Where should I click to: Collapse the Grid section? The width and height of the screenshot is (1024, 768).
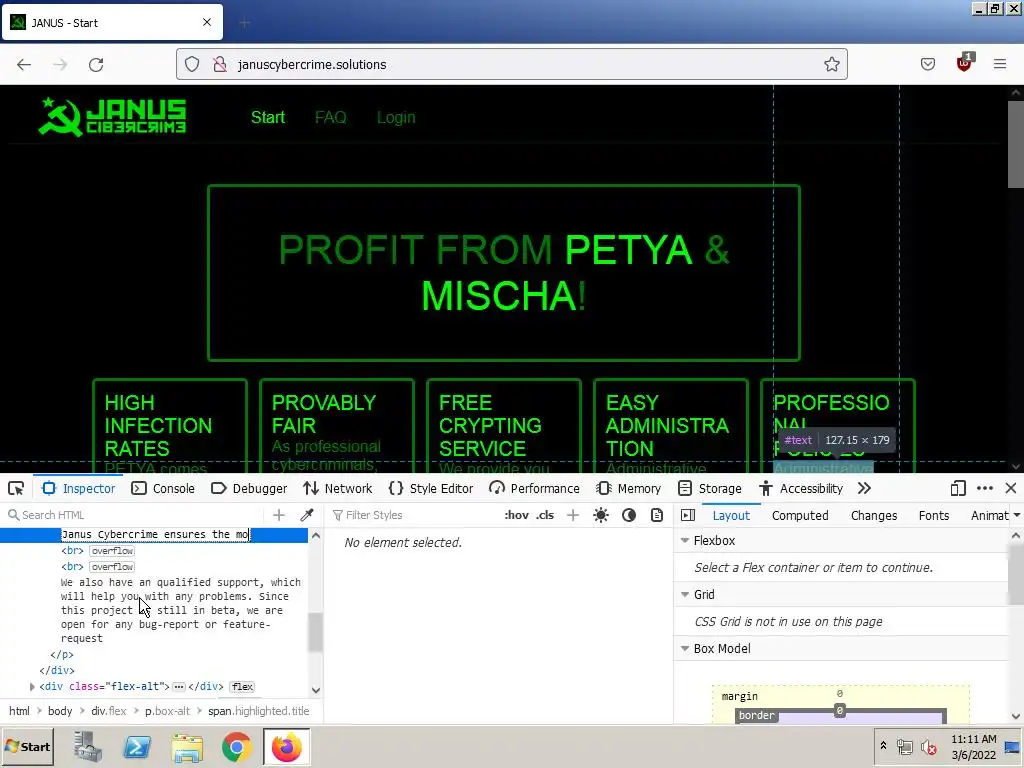685,595
